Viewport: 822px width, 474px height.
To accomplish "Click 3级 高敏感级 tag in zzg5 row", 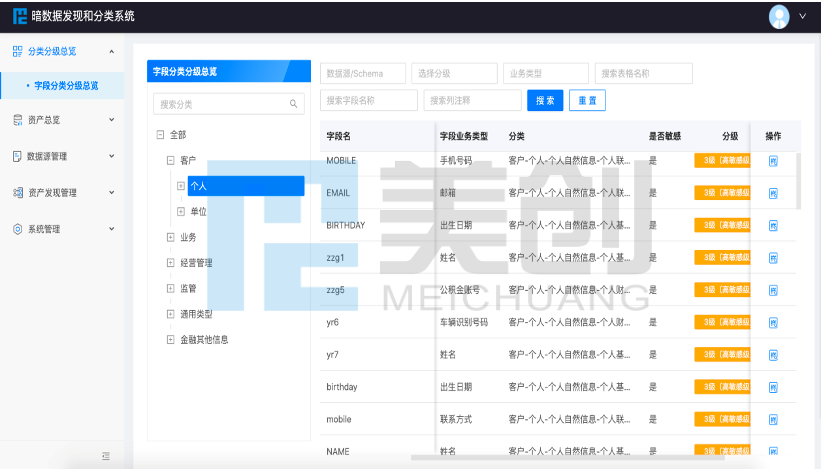I will tap(722, 290).
